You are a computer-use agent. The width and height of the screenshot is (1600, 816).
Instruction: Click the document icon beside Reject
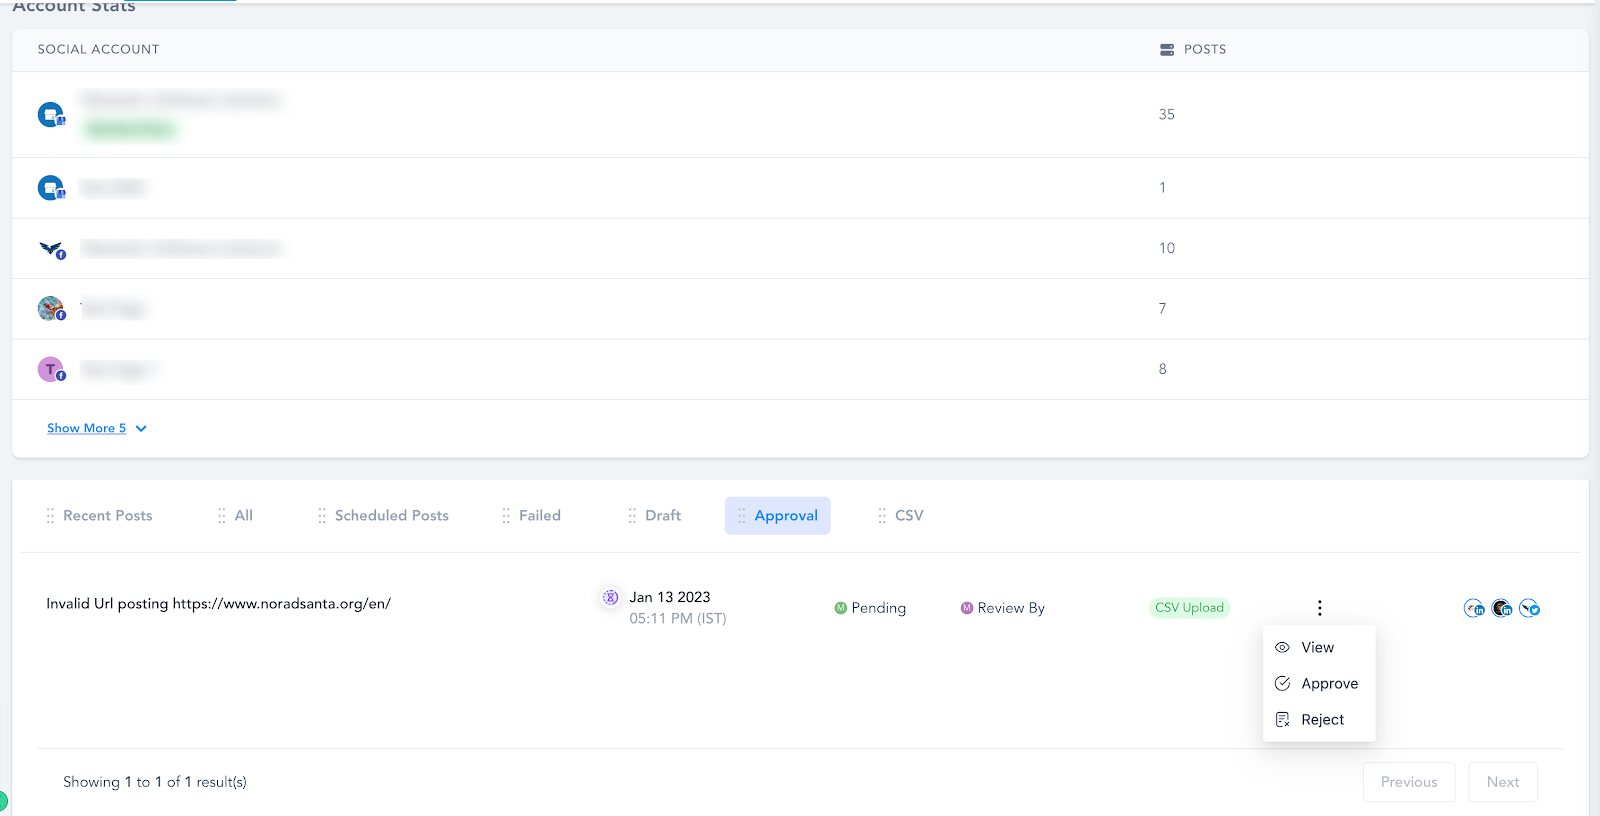(1282, 720)
